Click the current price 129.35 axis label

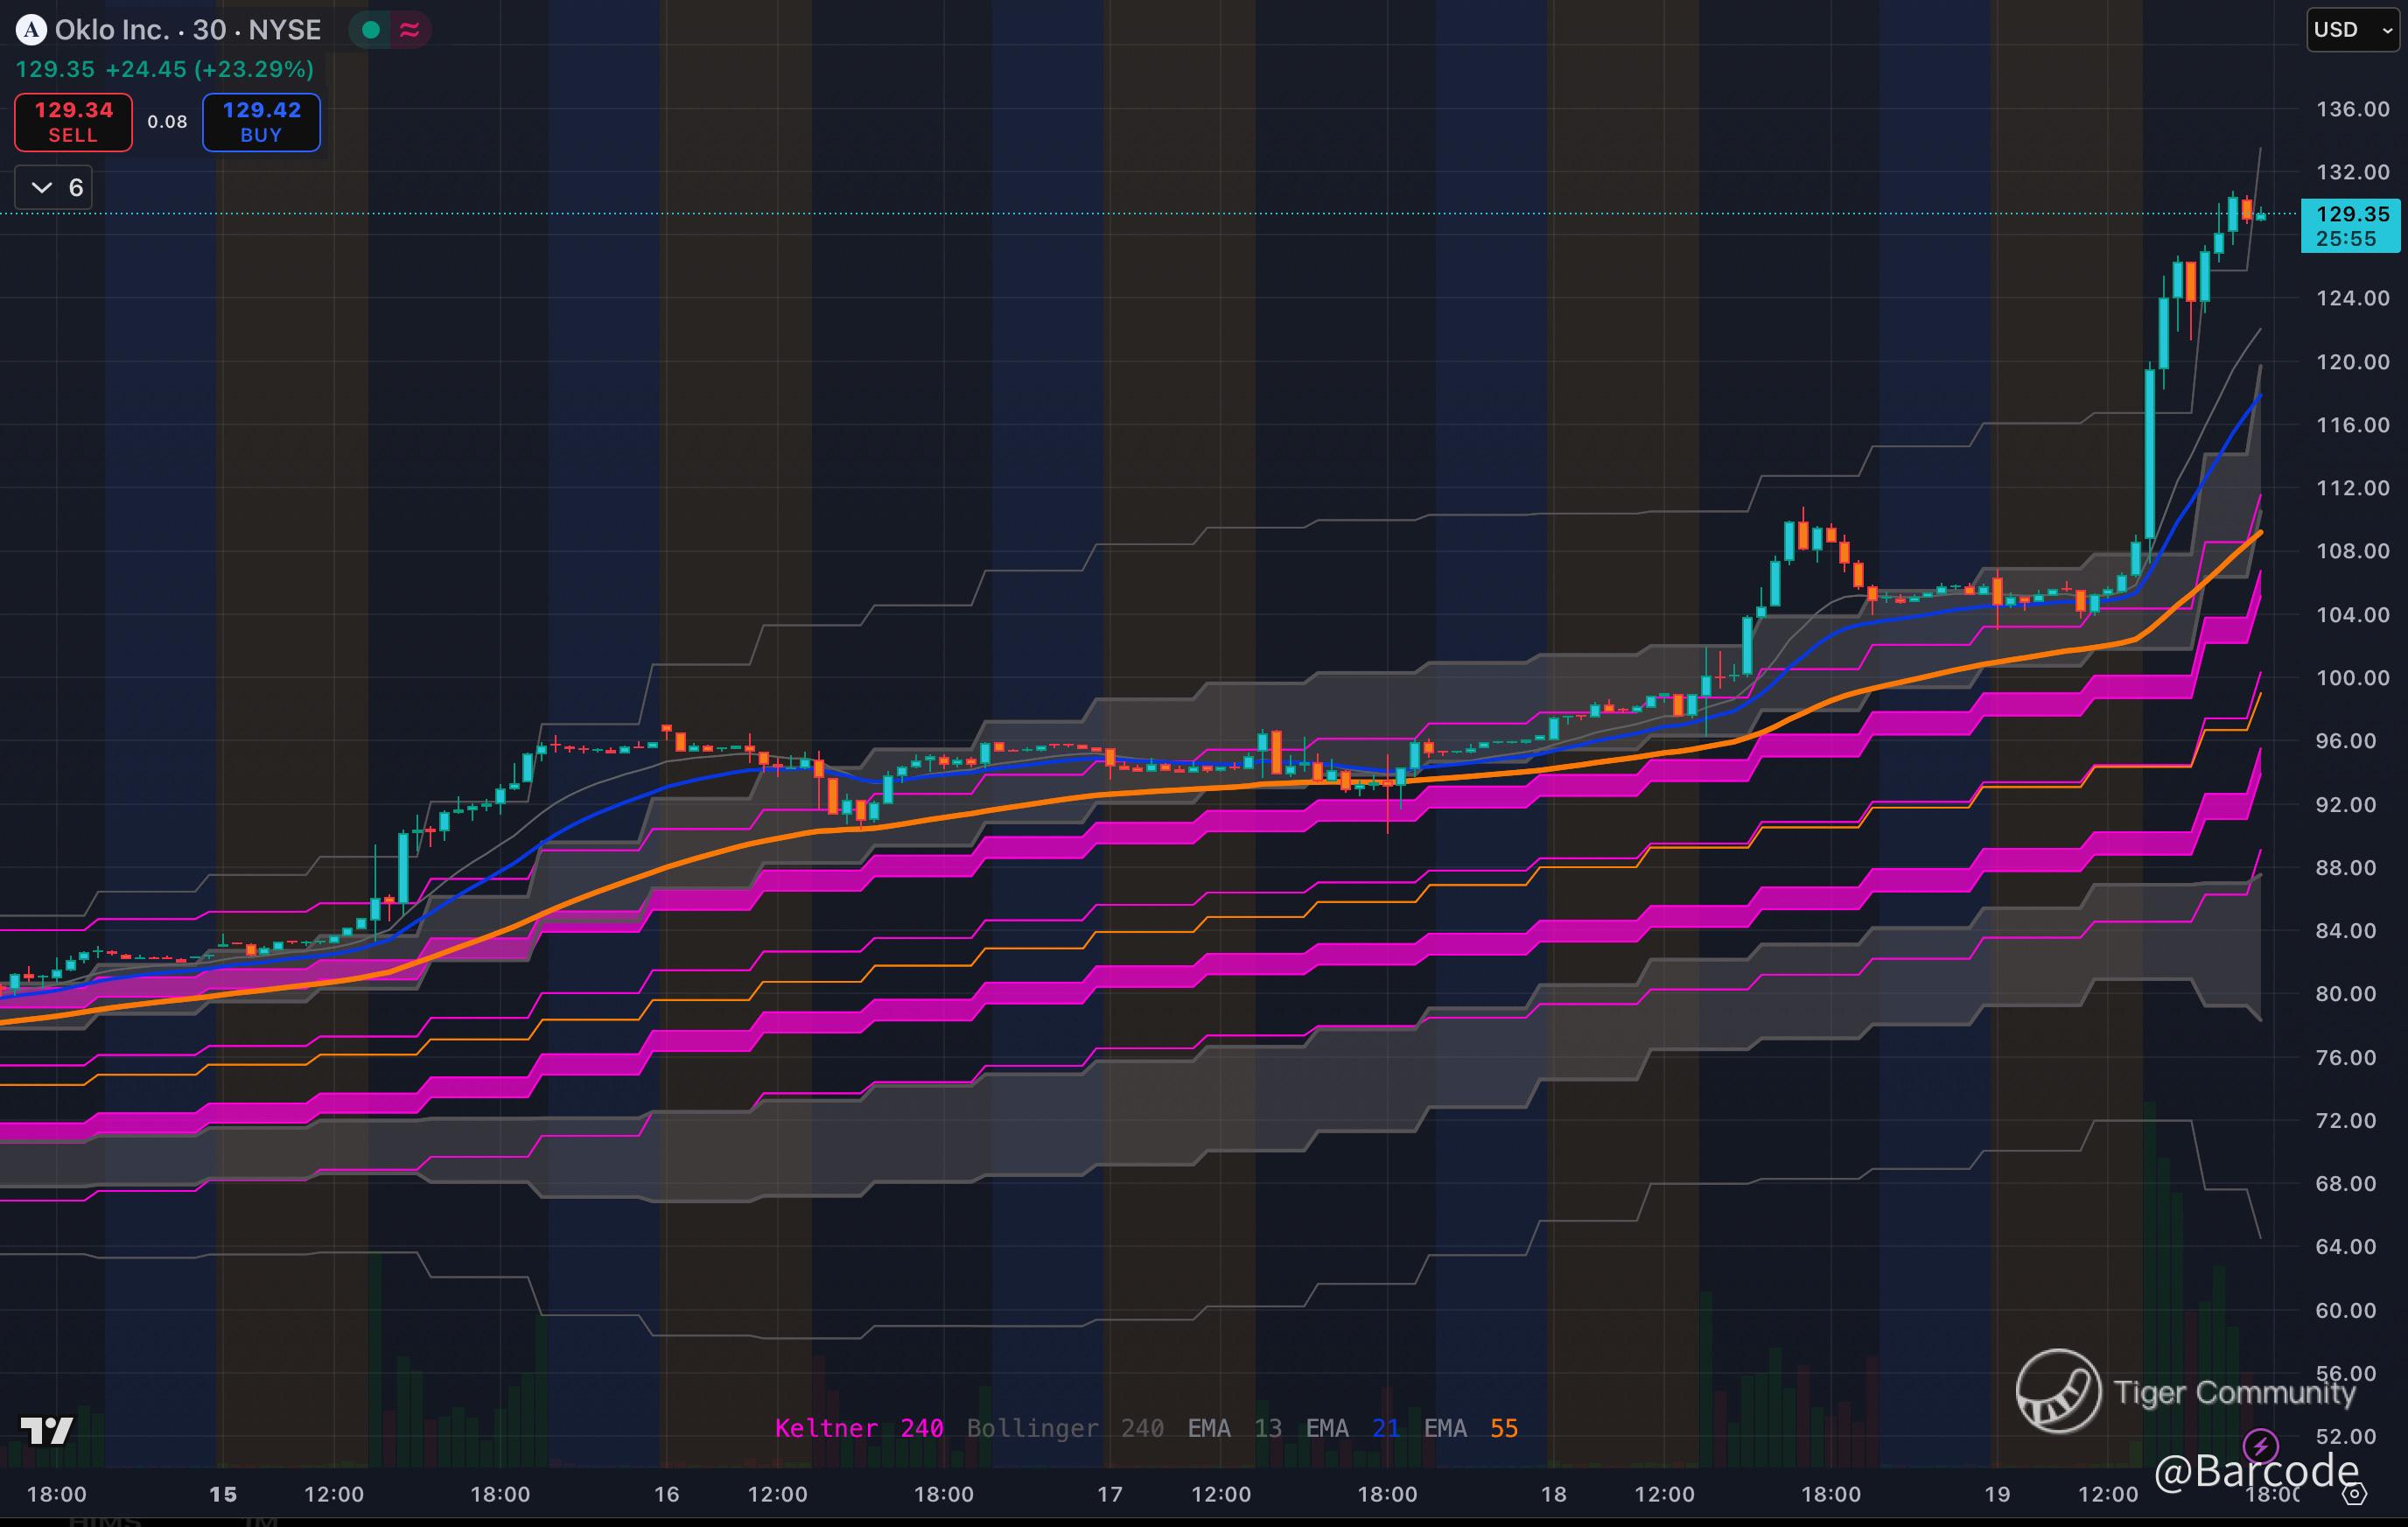[2351, 214]
